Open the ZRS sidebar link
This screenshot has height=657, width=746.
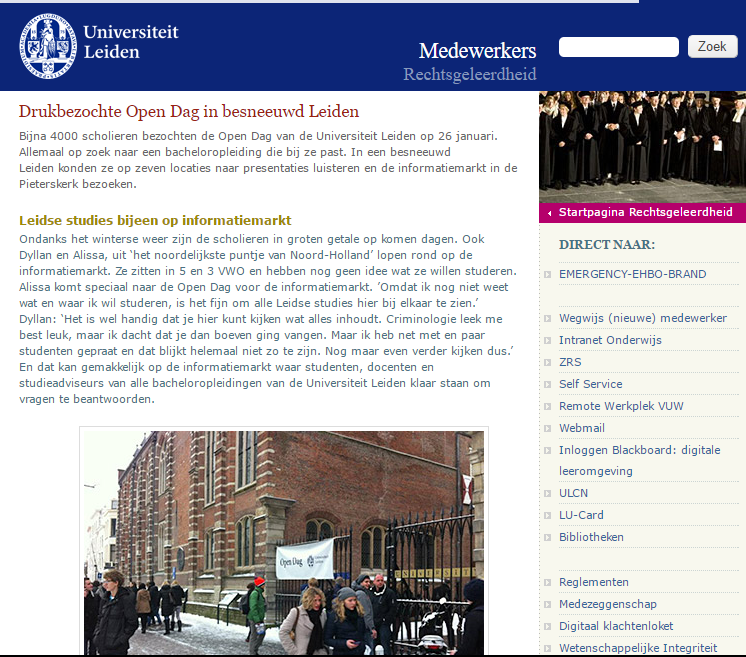(x=570, y=362)
